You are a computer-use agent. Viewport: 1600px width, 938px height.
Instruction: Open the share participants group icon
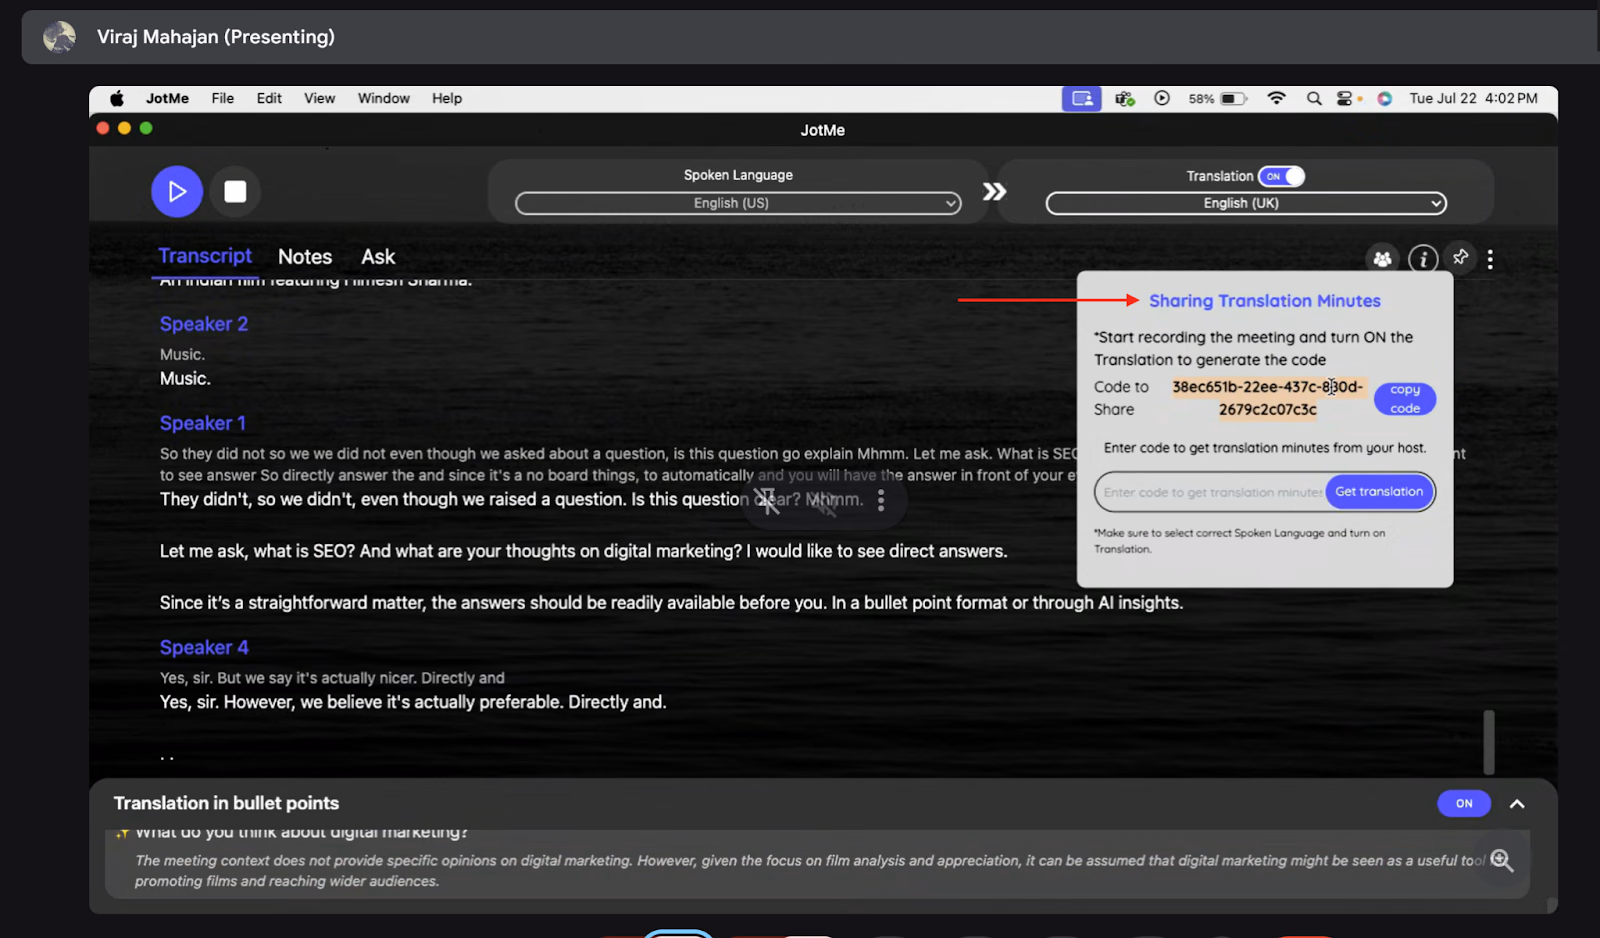1382,259
